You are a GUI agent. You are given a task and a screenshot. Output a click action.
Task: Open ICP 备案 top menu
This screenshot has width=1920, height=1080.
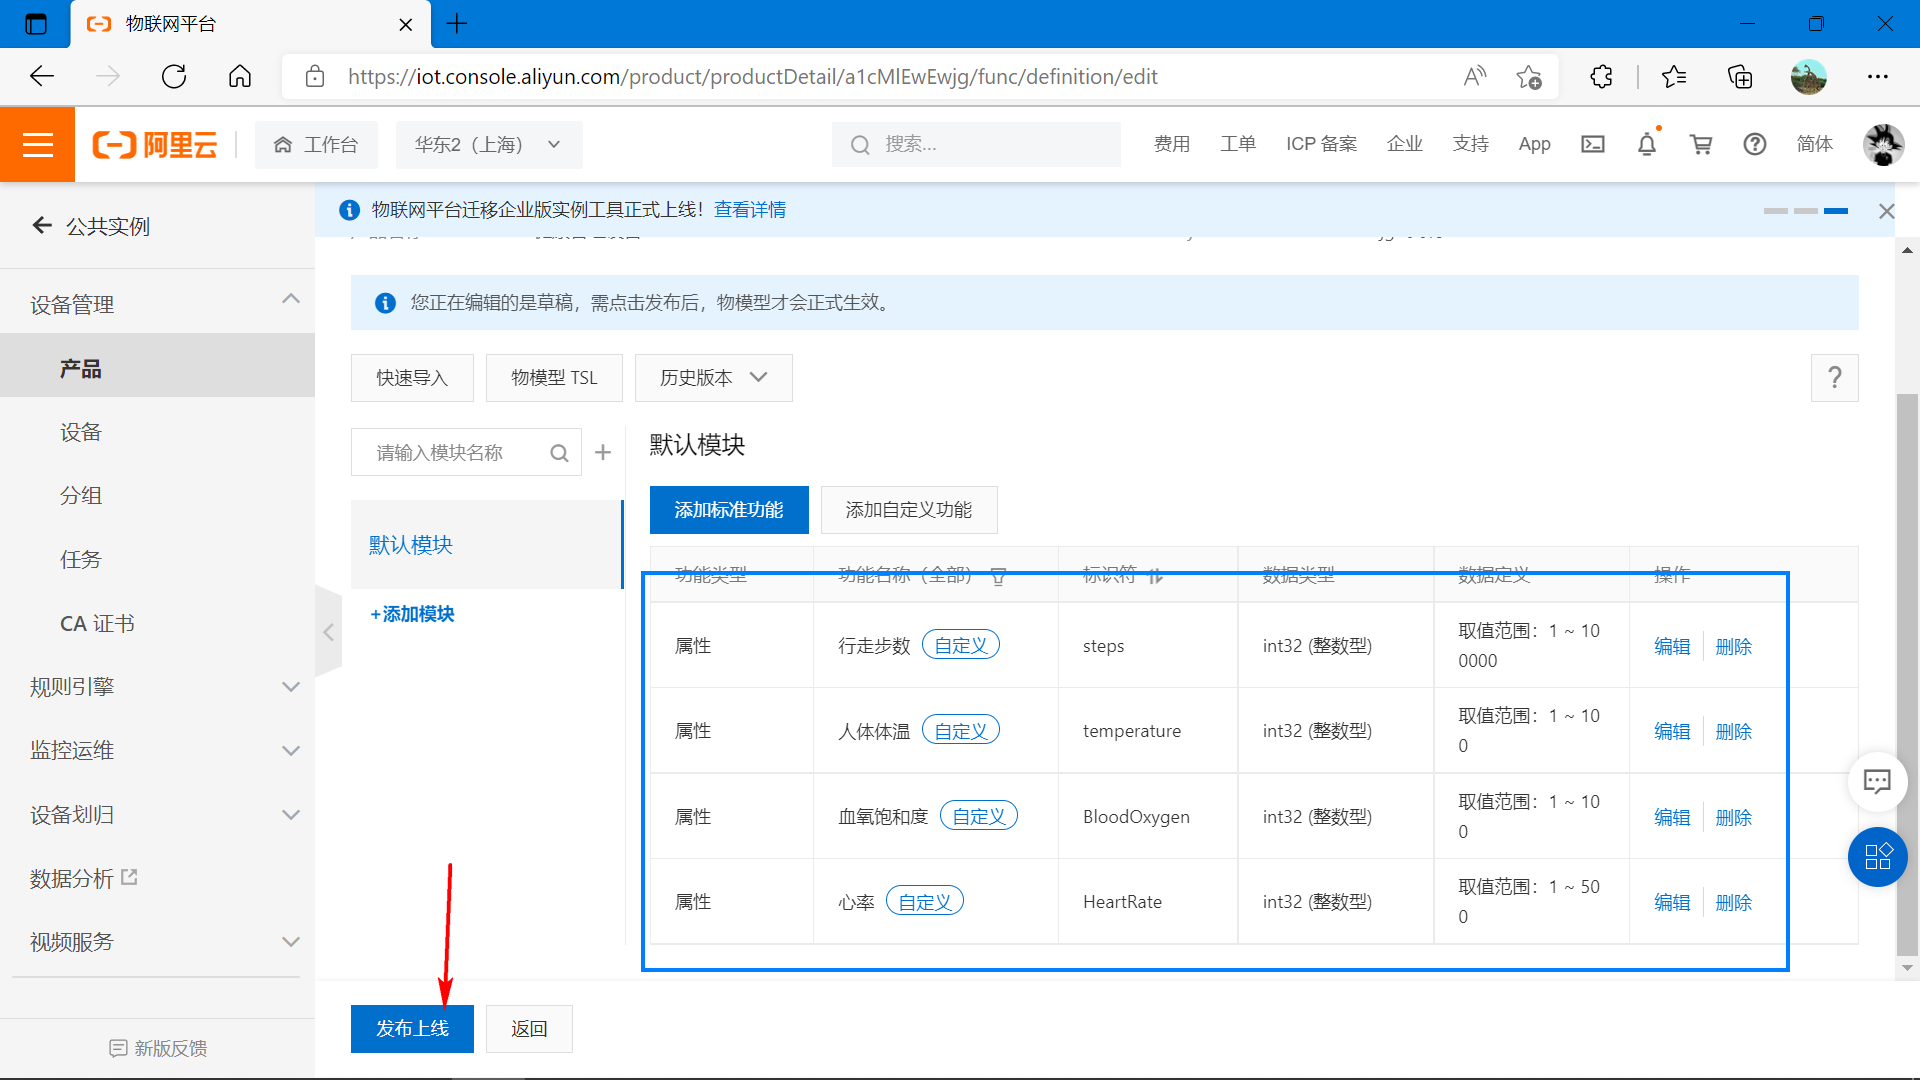coord(1322,144)
